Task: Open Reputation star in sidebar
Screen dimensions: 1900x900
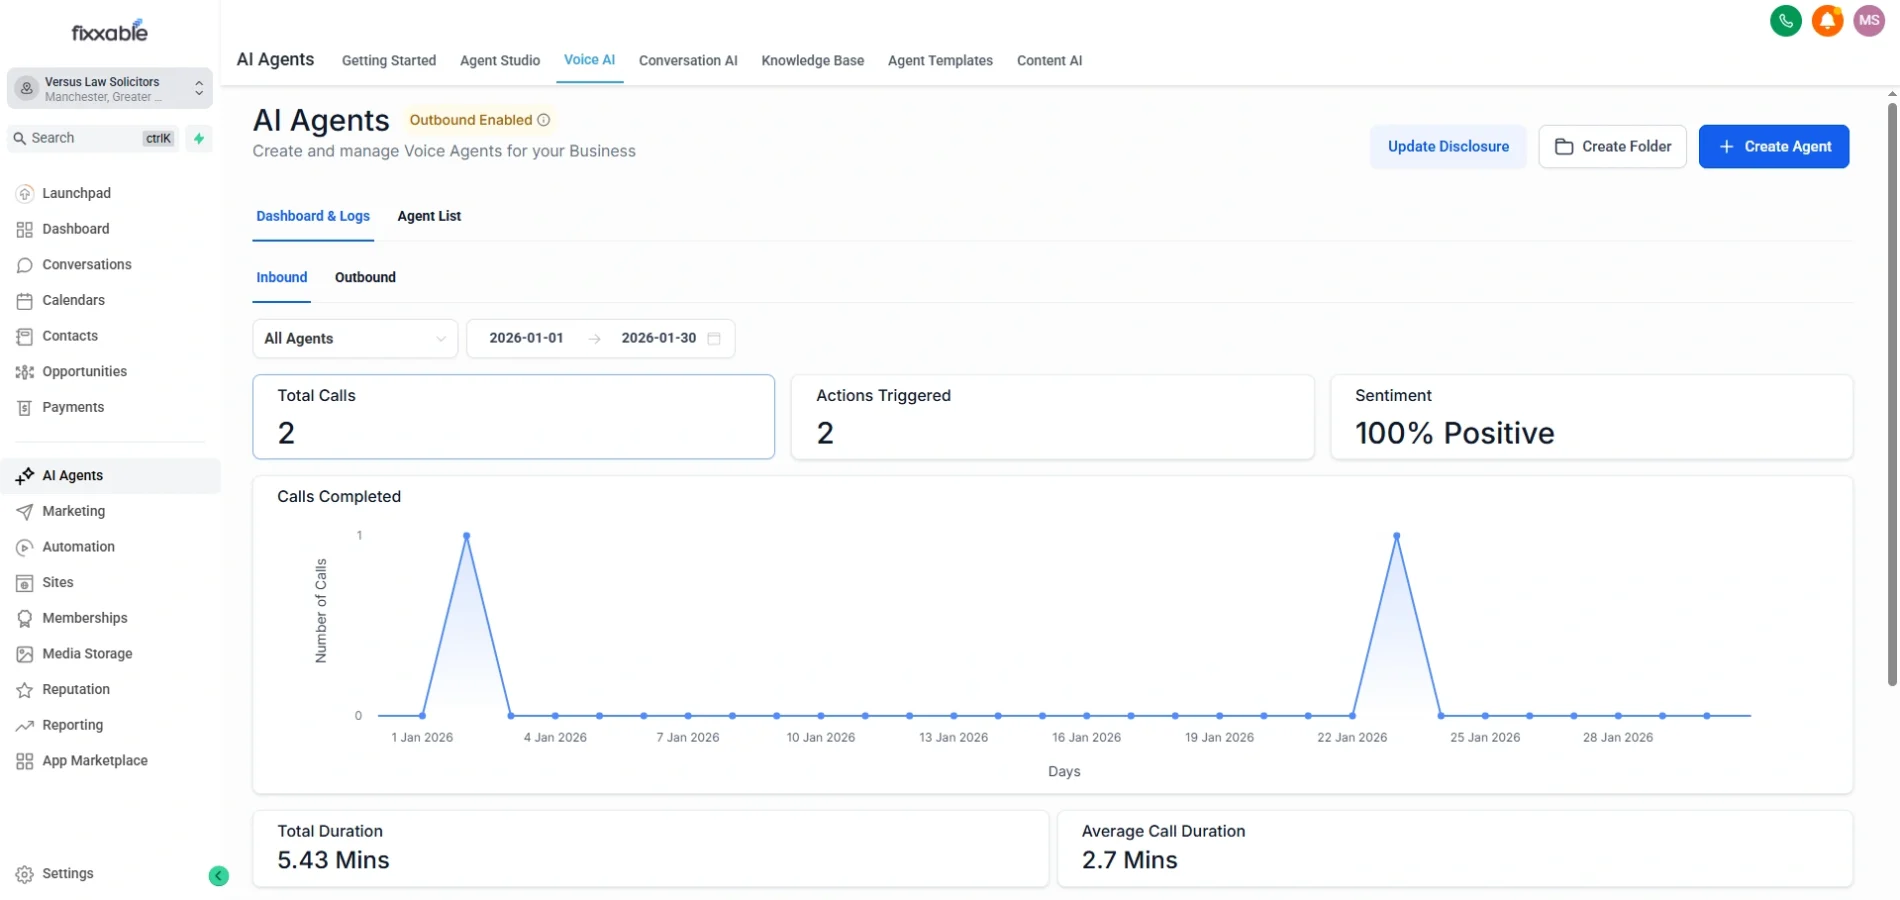Action: pos(75,689)
